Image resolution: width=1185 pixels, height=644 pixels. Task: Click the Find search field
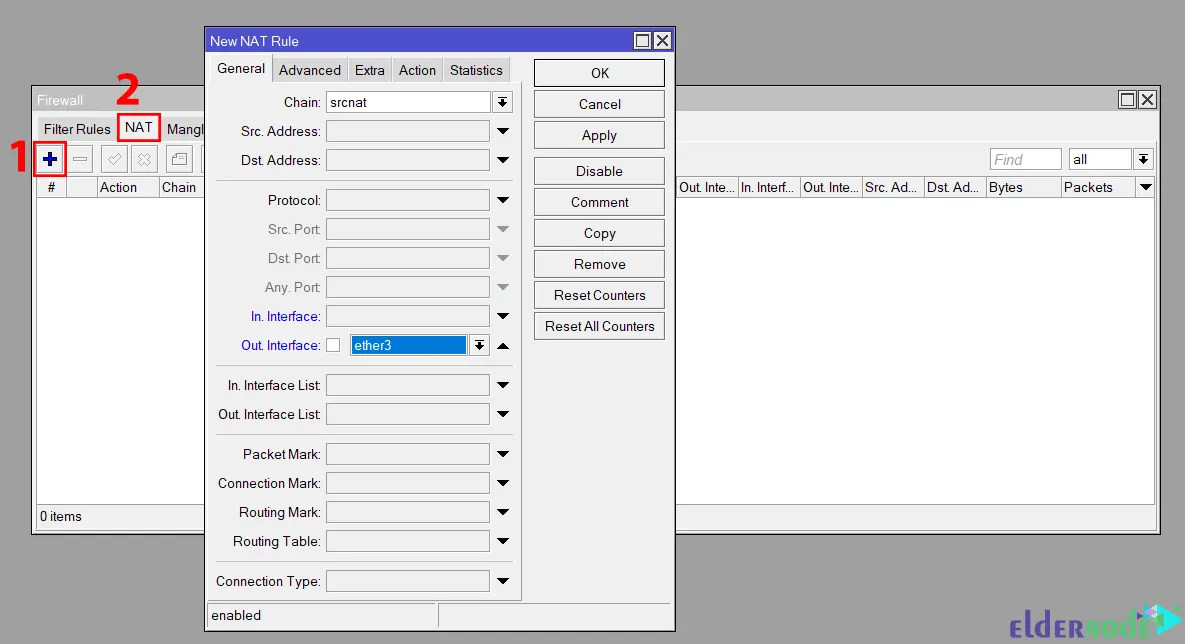[1025, 160]
